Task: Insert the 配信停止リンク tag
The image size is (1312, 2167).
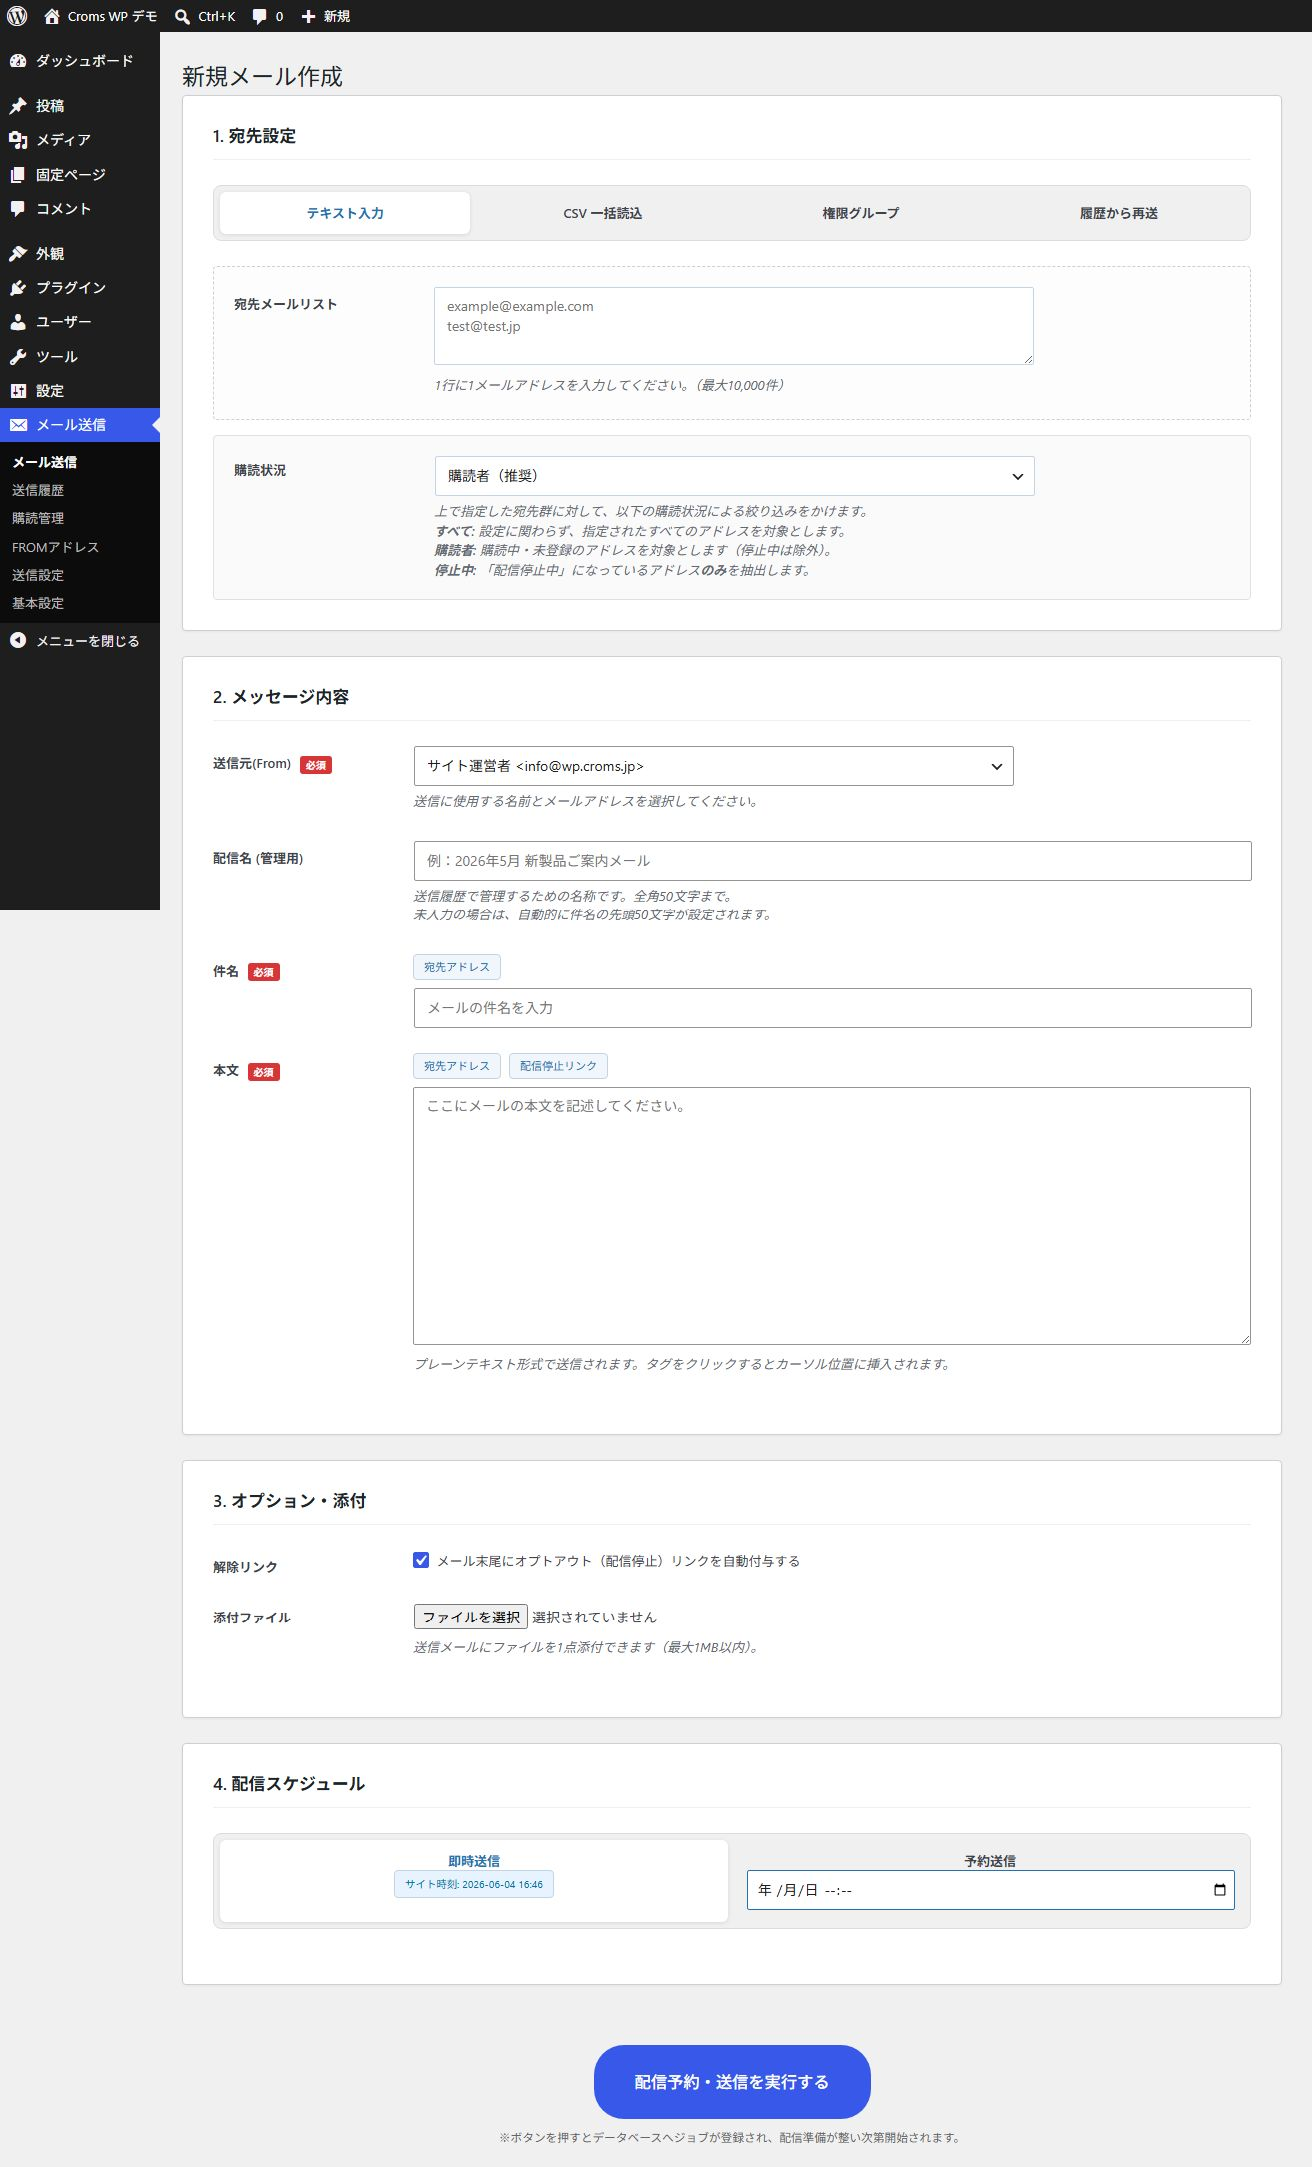Action: click(x=558, y=1066)
